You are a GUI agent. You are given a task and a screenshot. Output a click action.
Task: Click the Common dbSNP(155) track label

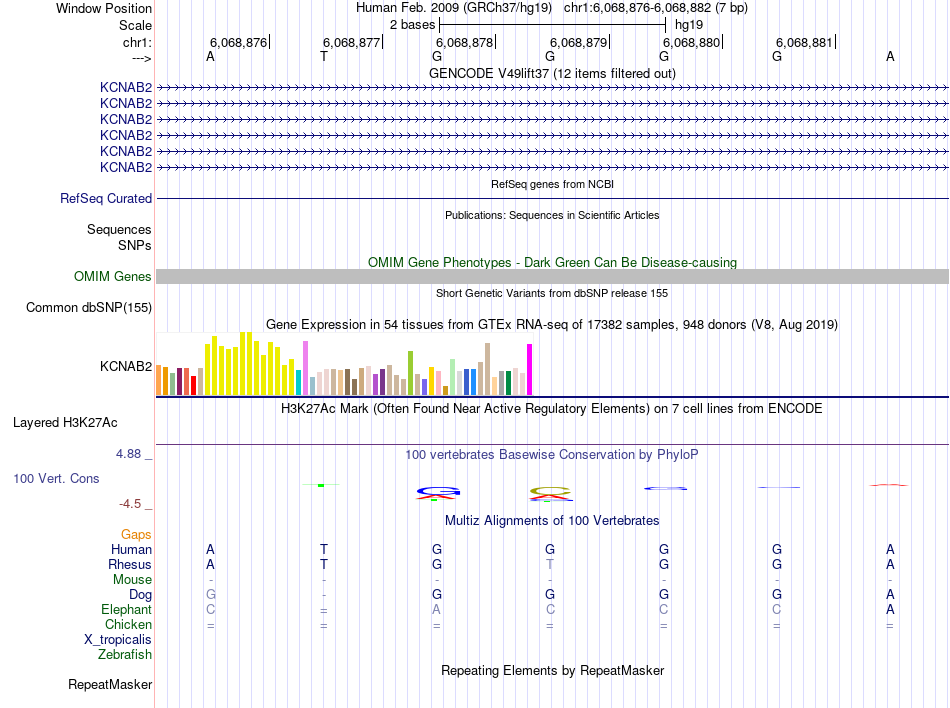[x=89, y=308]
